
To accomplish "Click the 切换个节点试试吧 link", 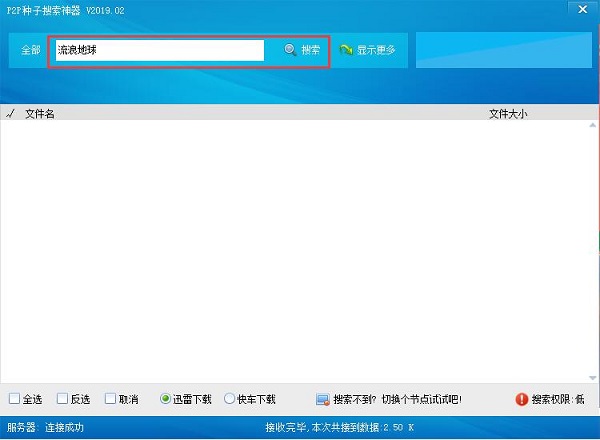I will pos(421,399).
